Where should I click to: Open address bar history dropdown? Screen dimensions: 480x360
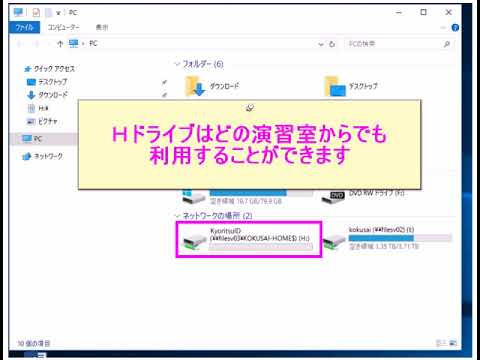click(x=321, y=44)
